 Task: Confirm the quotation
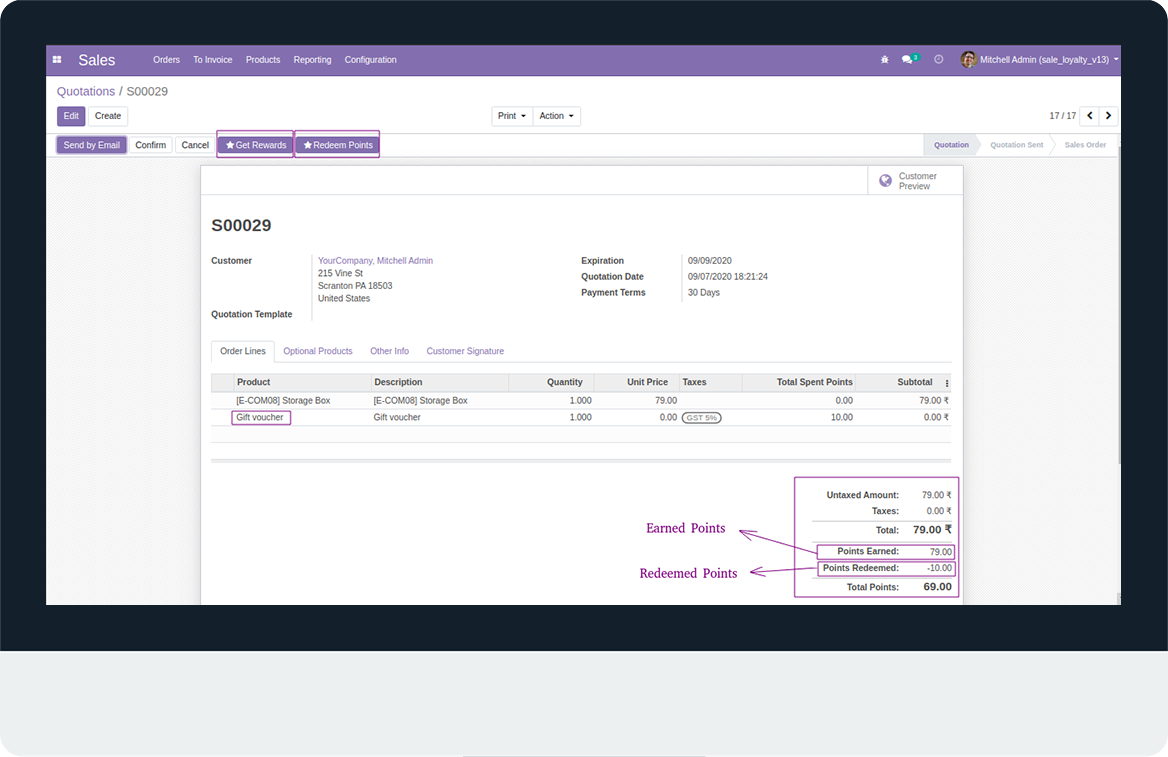click(150, 145)
